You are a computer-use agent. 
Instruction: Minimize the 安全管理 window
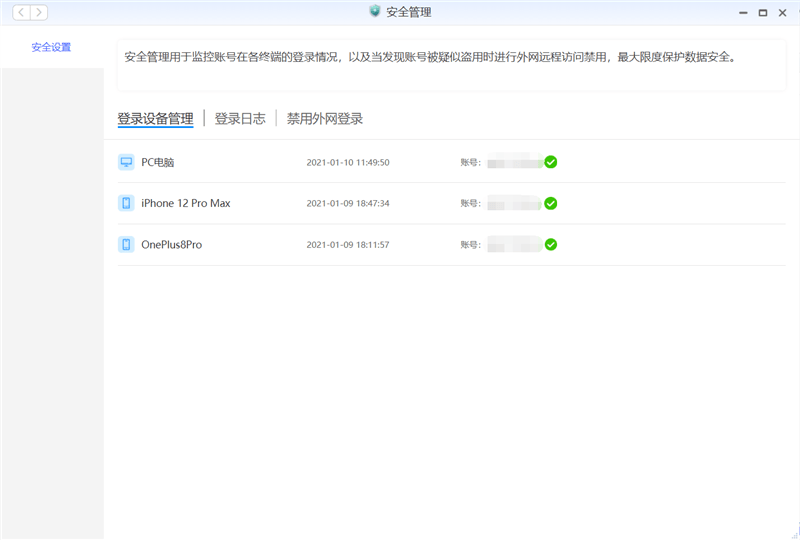tap(743, 13)
